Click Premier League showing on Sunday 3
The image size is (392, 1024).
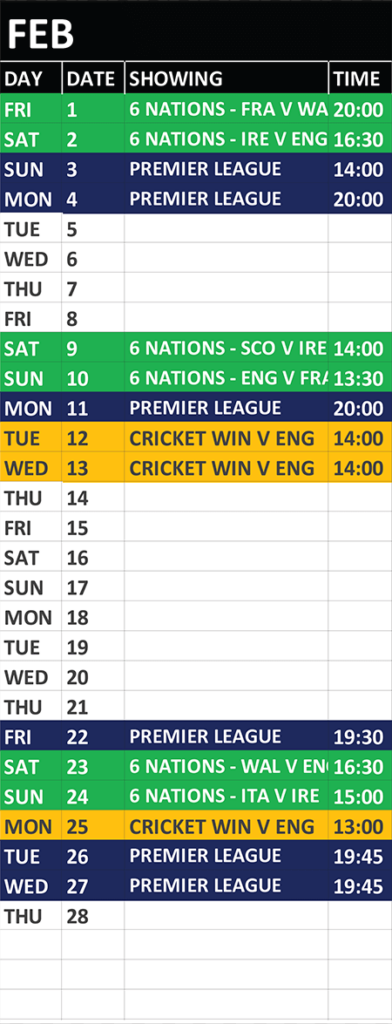tap(226, 169)
